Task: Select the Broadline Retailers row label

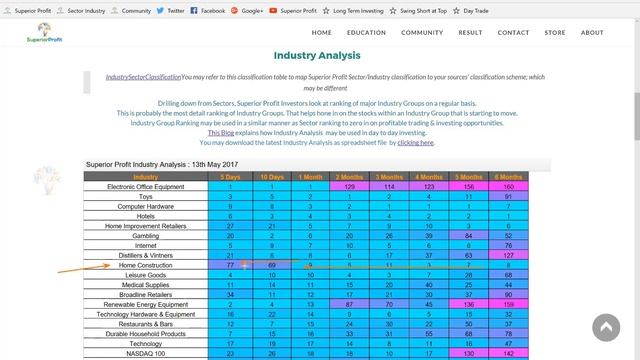Action: (146, 294)
